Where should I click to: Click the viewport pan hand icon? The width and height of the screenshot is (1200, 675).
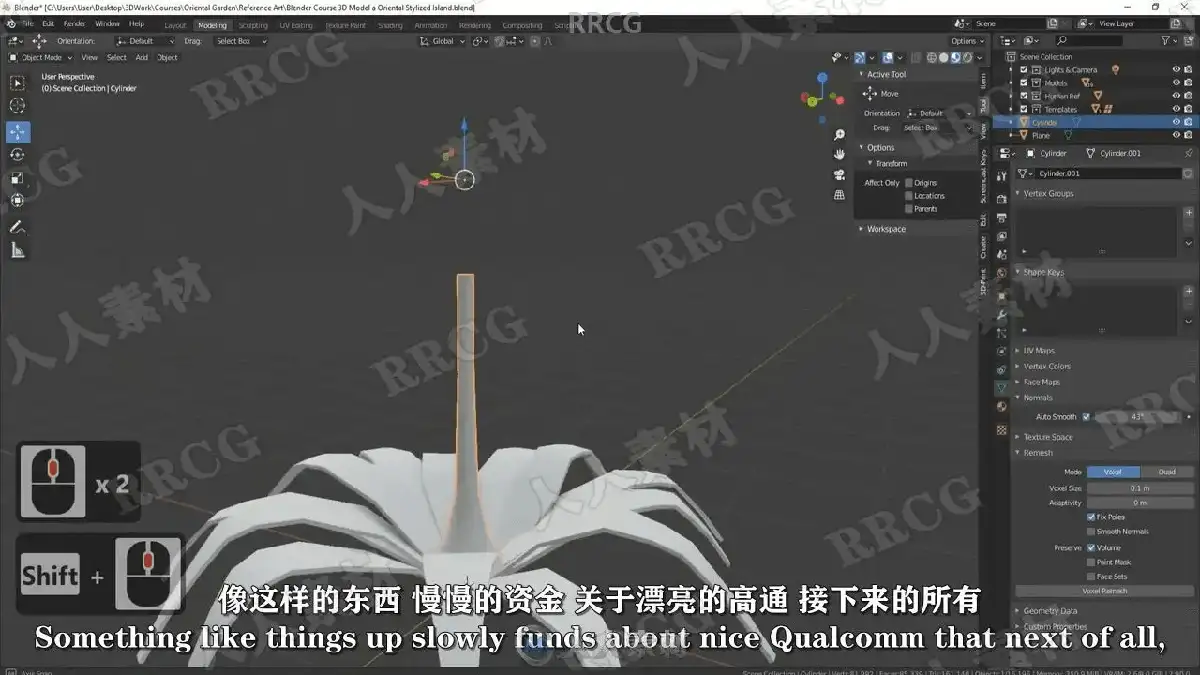(839, 155)
